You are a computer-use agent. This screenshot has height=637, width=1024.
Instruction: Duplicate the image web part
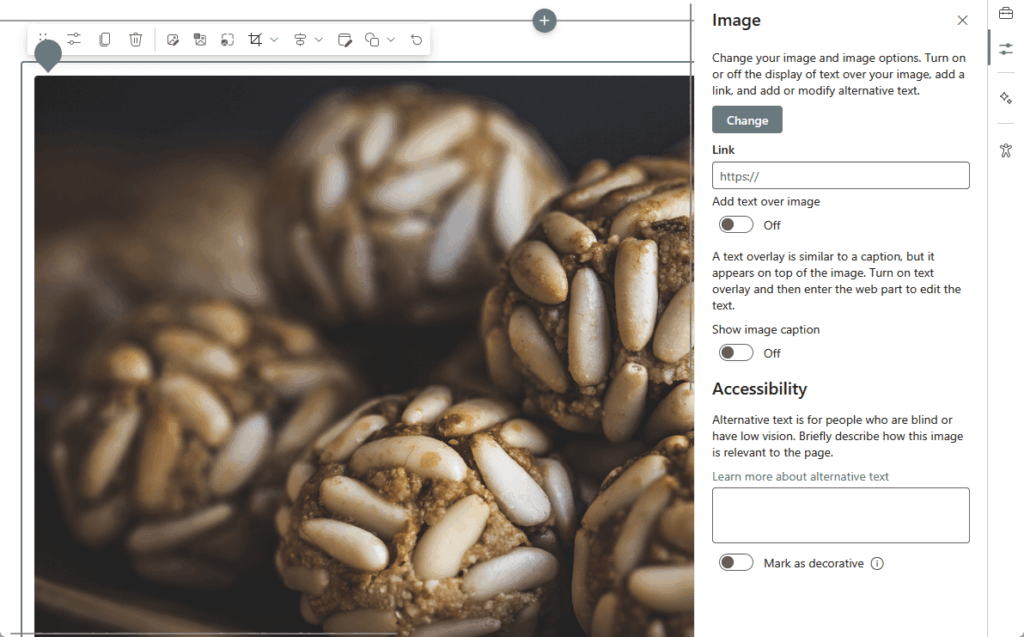(104, 39)
